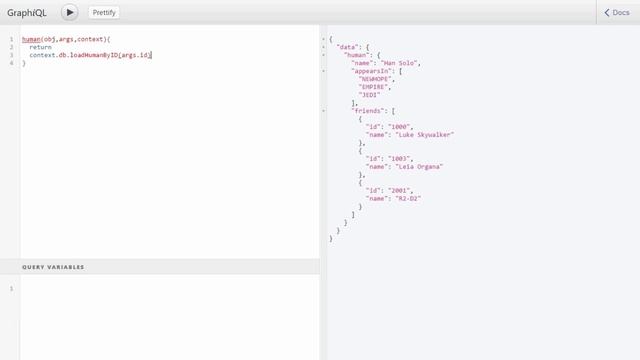The image size is (640, 360).
Task: Click the closing brace on line 4
Action: (x=24, y=63)
